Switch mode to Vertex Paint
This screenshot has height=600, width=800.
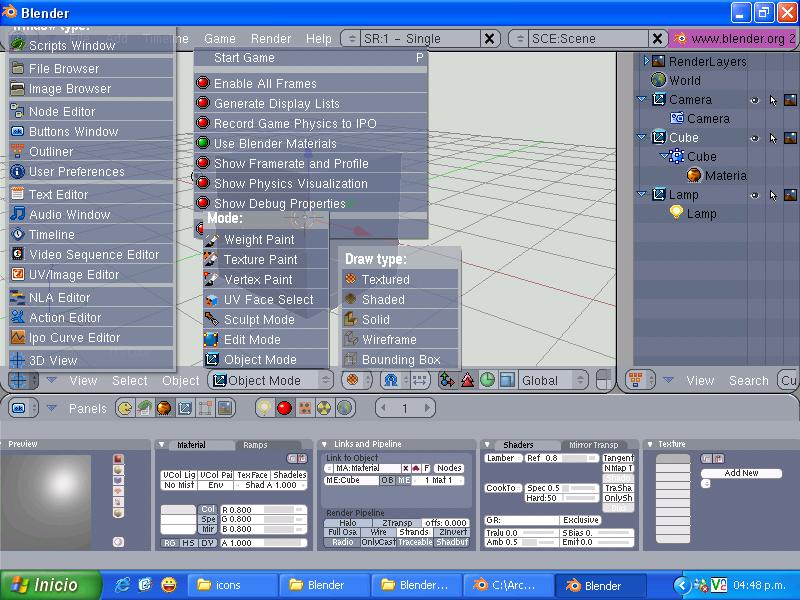[265, 280]
